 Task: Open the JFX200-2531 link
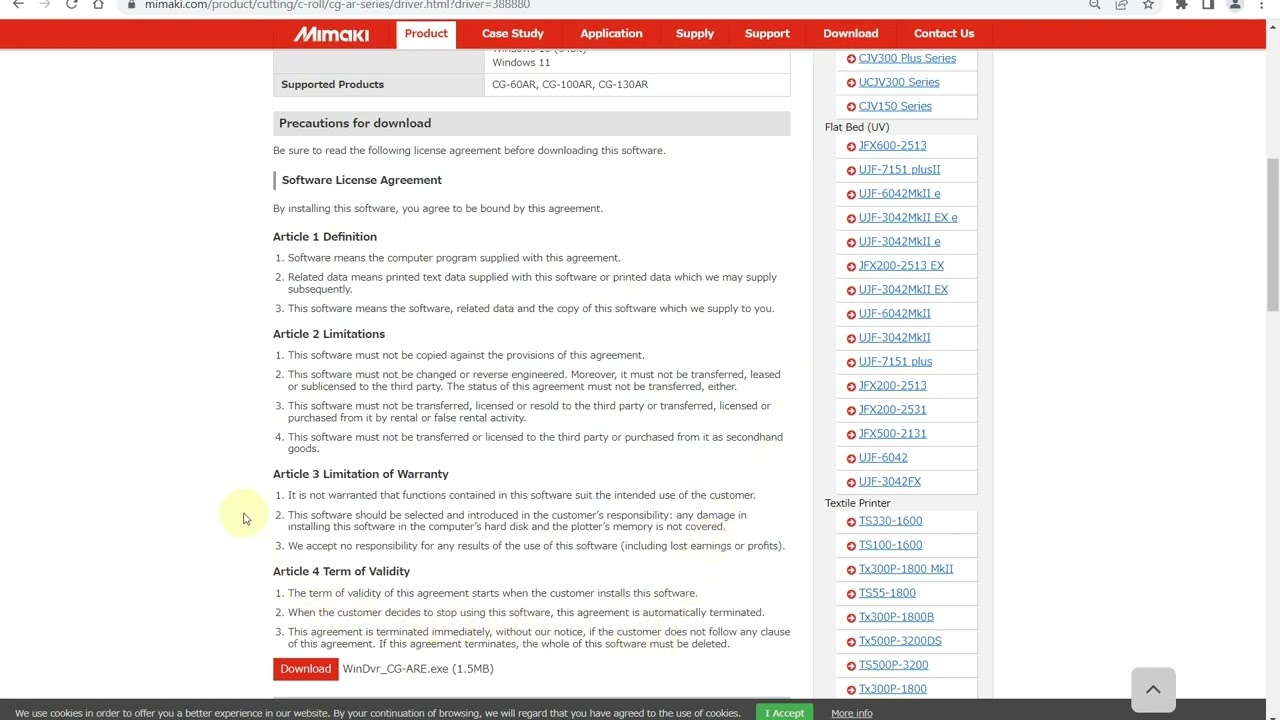pyautogui.click(x=892, y=409)
